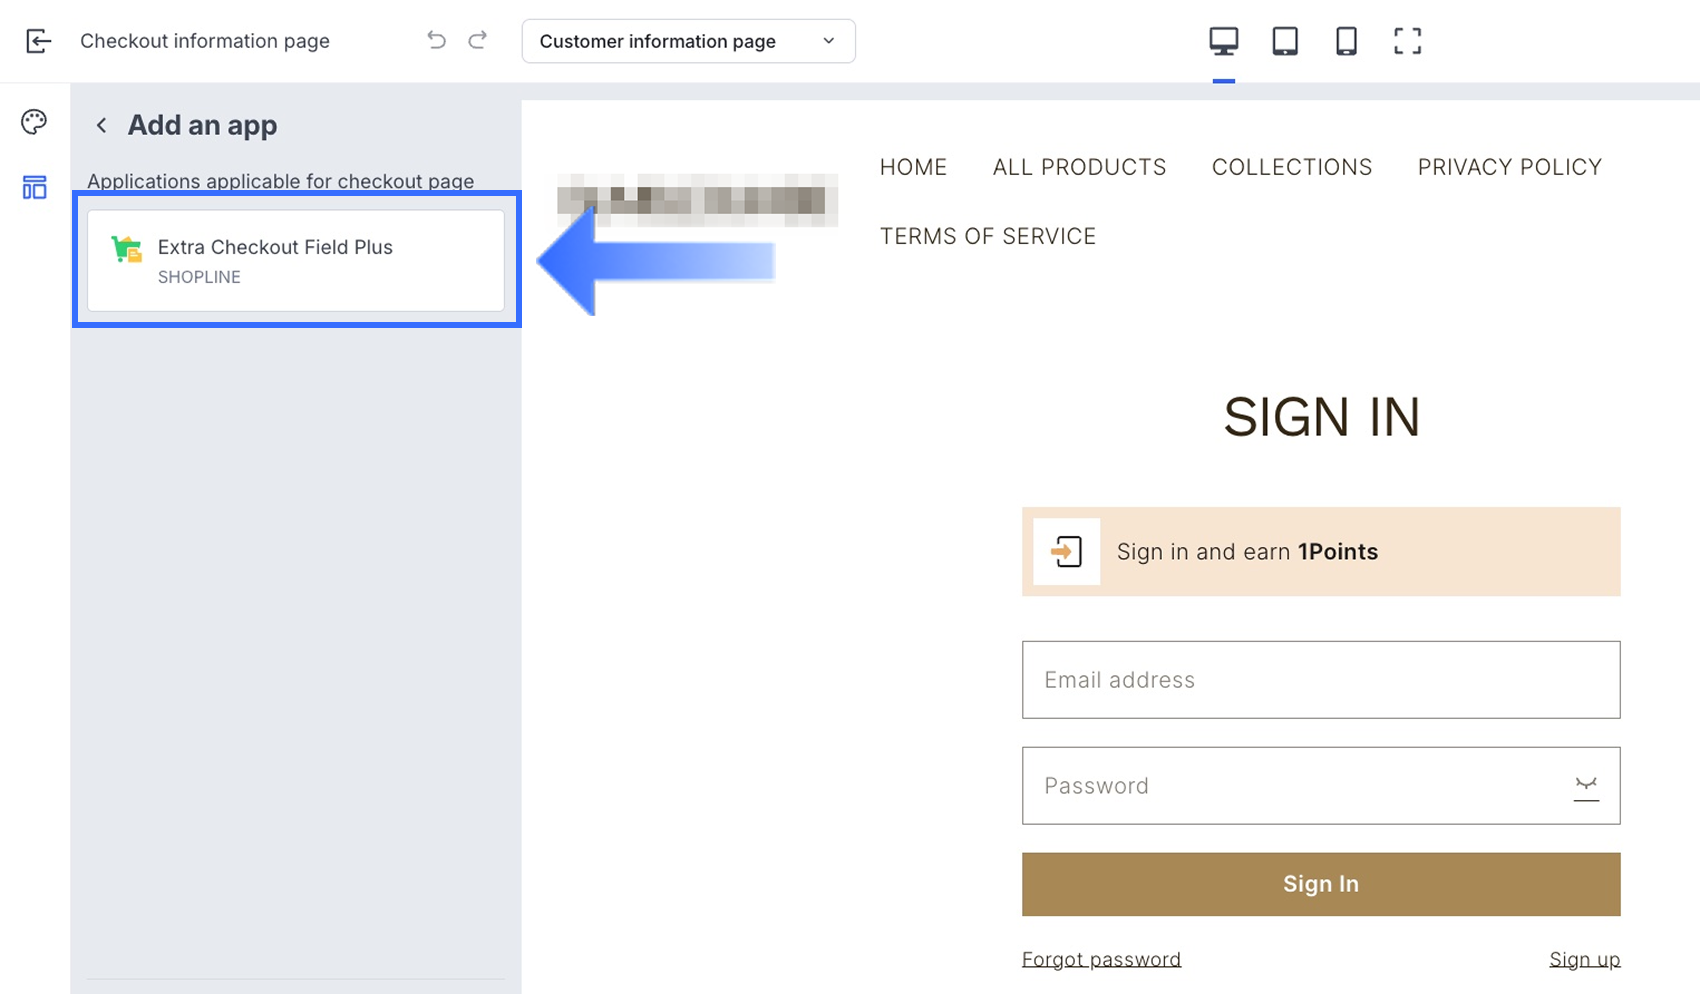Select Extra Checkout Field Plus app
The image size is (1700, 994).
pyautogui.click(x=296, y=260)
